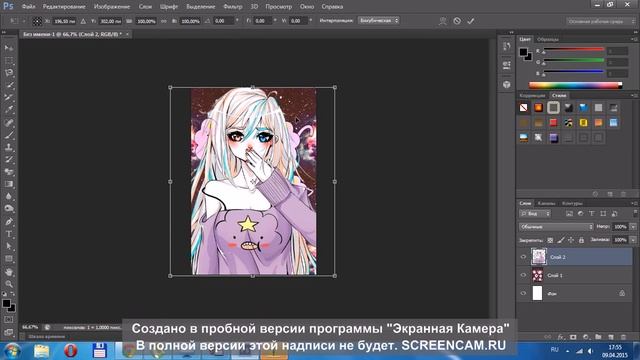The height and width of the screenshot is (360, 640).
Task: Select the Eraser tool
Action: (9, 172)
